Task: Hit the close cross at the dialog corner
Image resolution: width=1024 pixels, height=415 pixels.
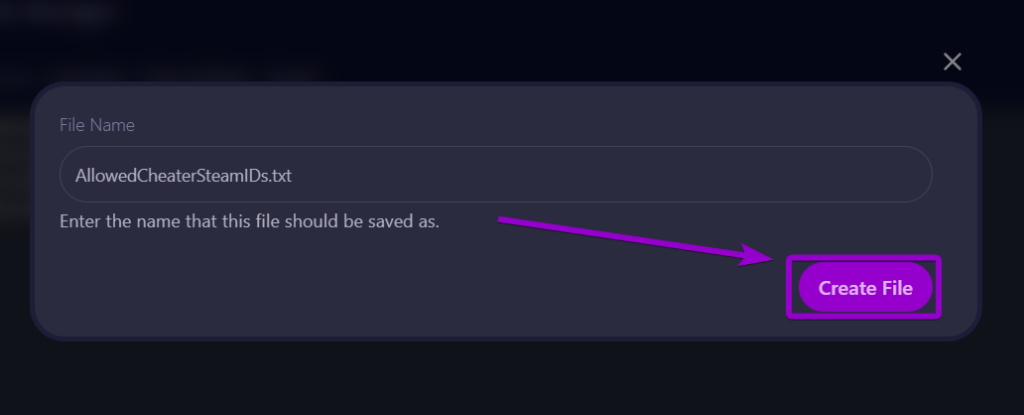Action: pos(952,62)
